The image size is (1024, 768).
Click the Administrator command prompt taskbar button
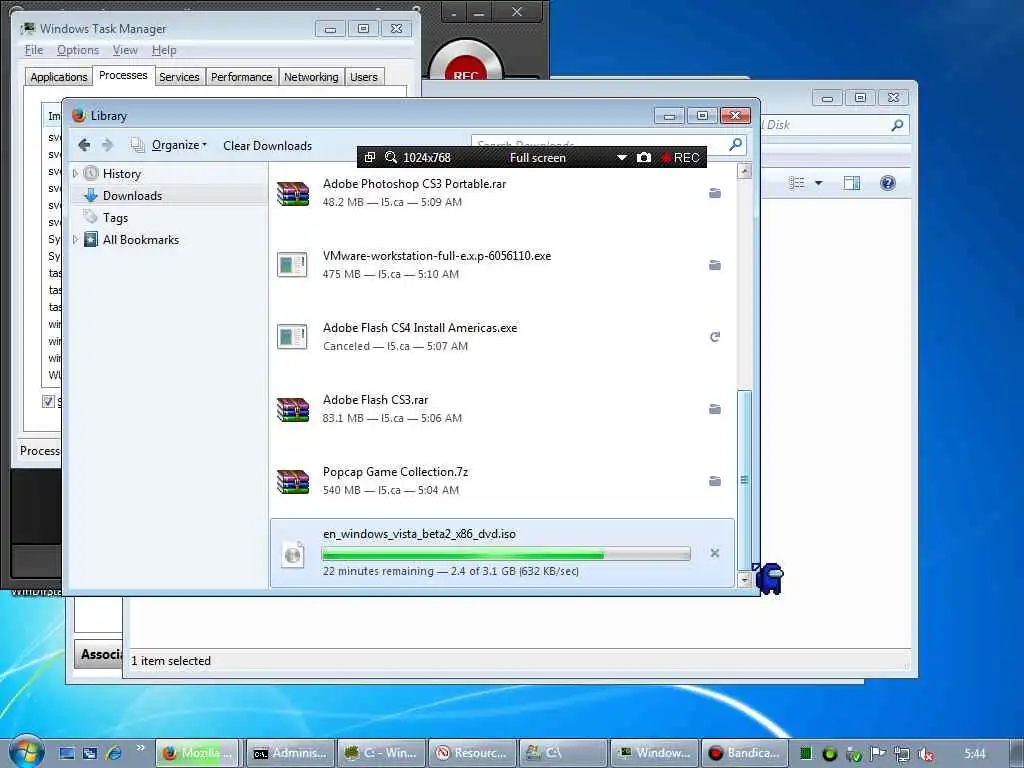(289, 753)
